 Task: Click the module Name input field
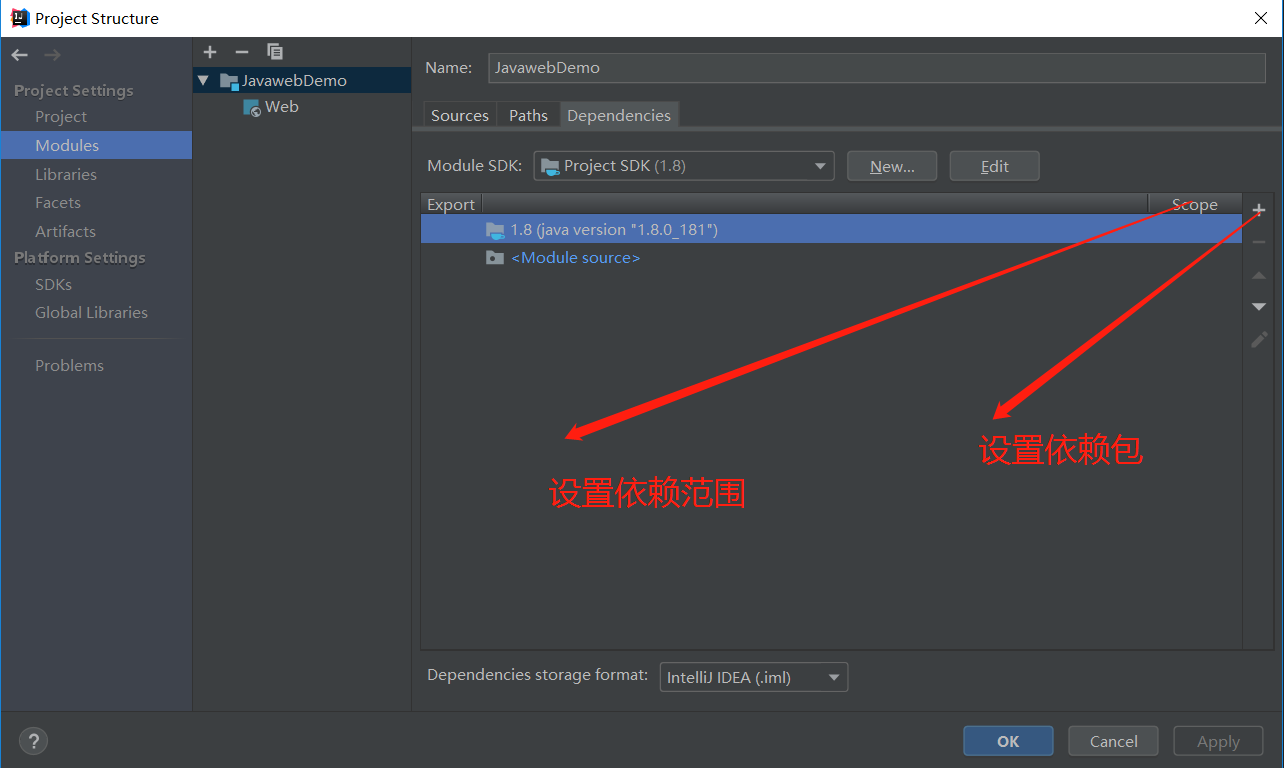click(877, 68)
